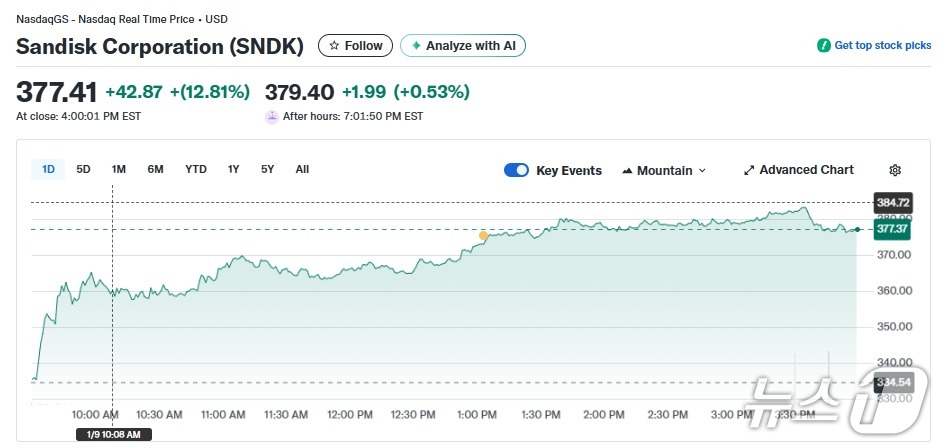Switch to the 5D time range

(83, 169)
